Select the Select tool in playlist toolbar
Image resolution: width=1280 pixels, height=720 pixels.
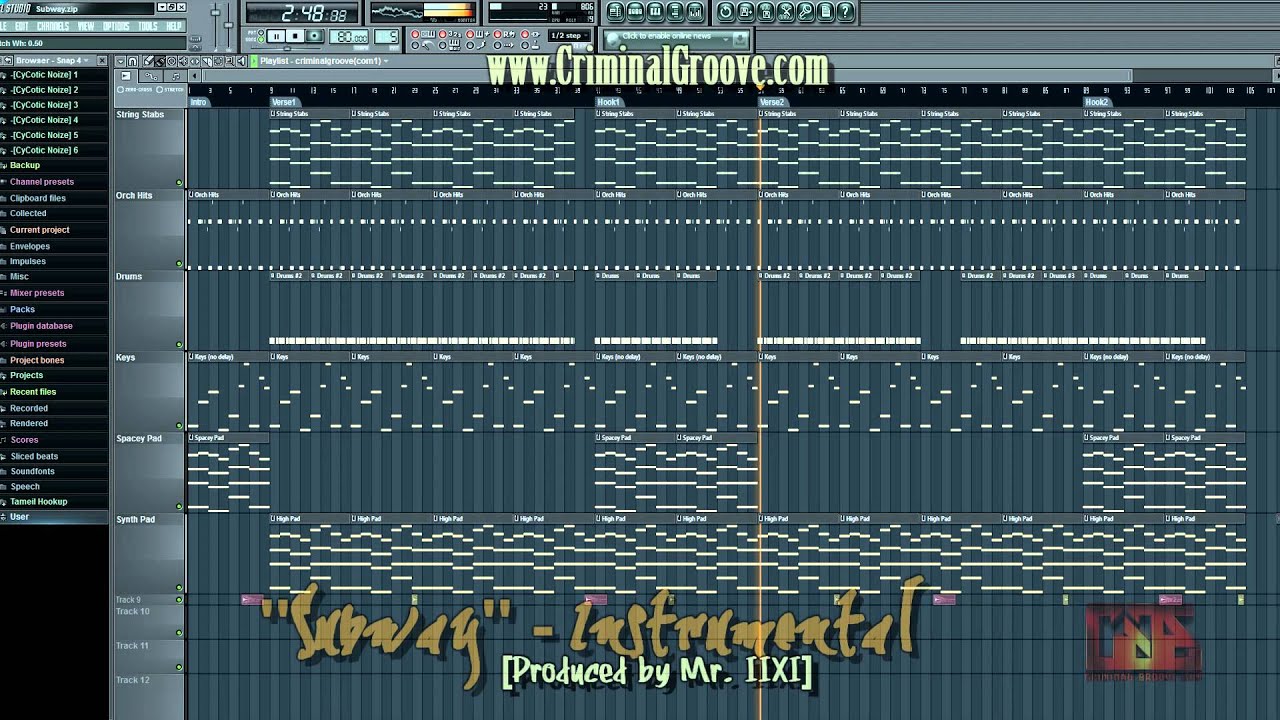click(x=219, y=61)
